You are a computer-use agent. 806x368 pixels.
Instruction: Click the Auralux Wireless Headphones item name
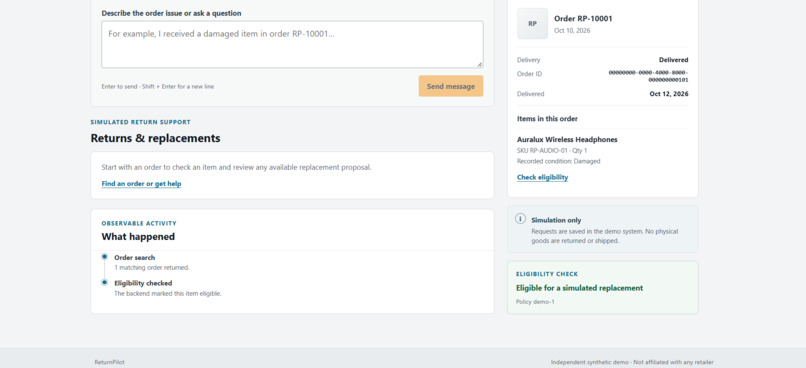click(567, 139)
